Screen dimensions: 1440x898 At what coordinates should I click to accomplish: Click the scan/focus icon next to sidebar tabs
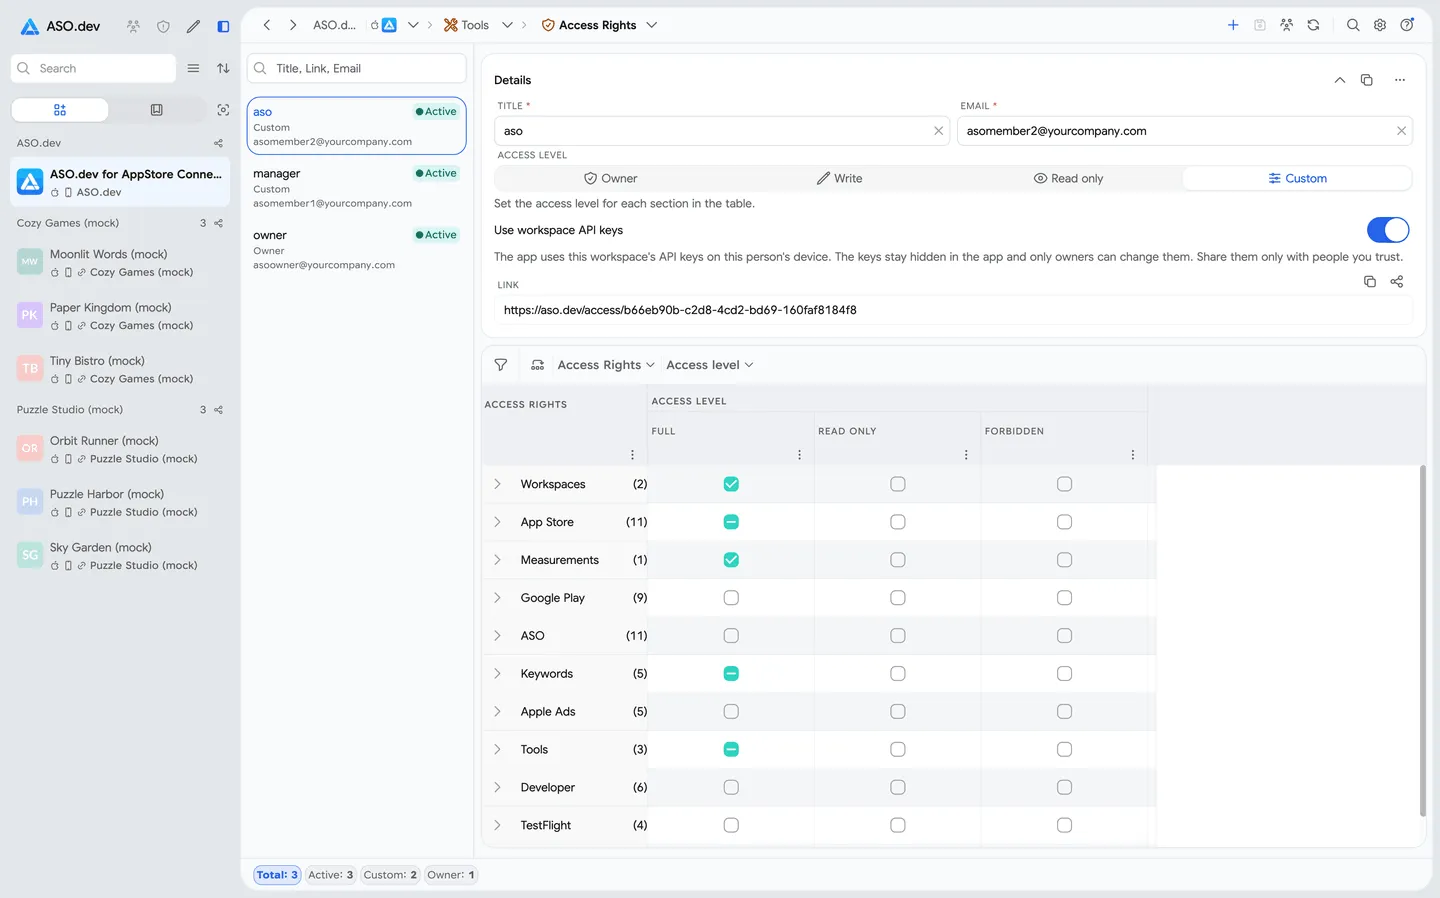click(223, 110)
